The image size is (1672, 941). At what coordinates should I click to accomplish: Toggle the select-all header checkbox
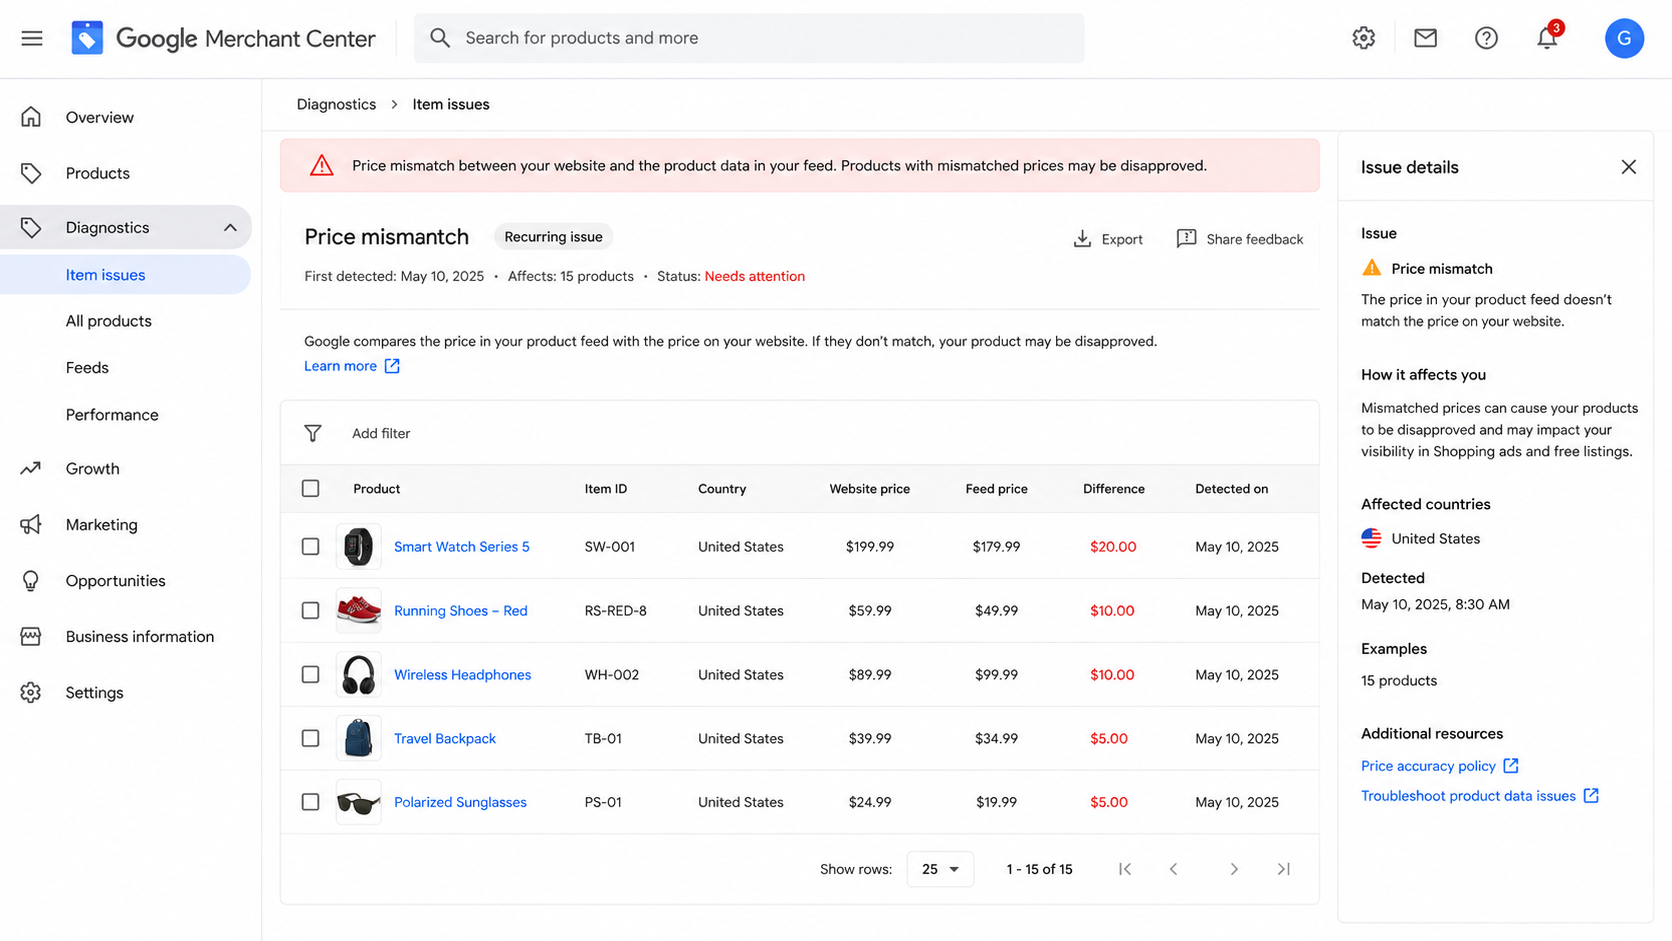click(x=311, y=488)
